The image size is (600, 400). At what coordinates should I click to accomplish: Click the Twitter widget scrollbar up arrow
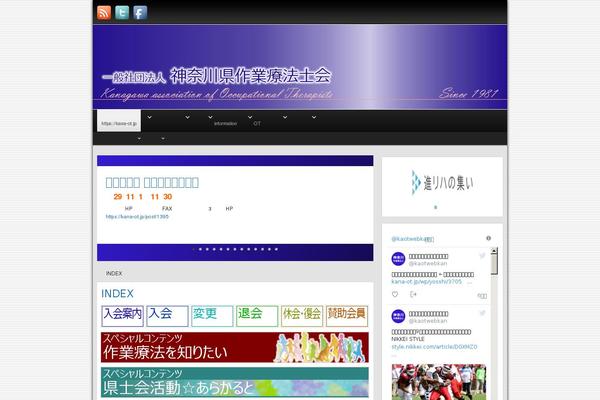[x=494, y=251]
